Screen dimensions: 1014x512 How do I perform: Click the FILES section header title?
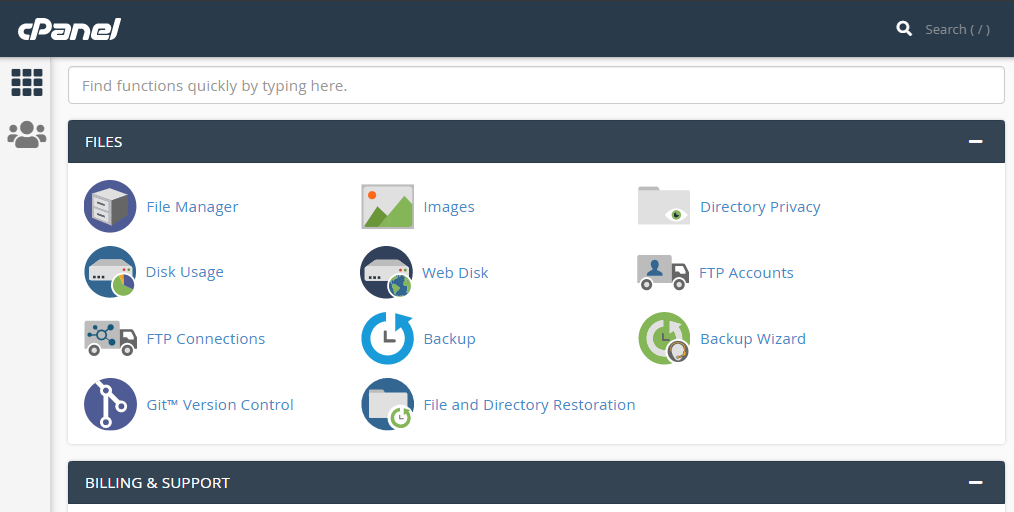pos(103,142)
